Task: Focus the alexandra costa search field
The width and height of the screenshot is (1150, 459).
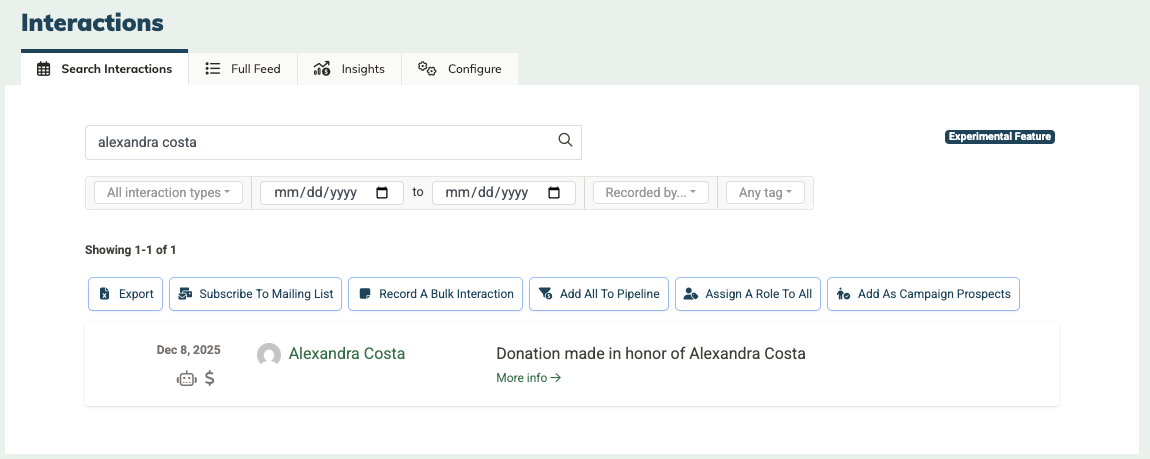Action: pos(320,142)
